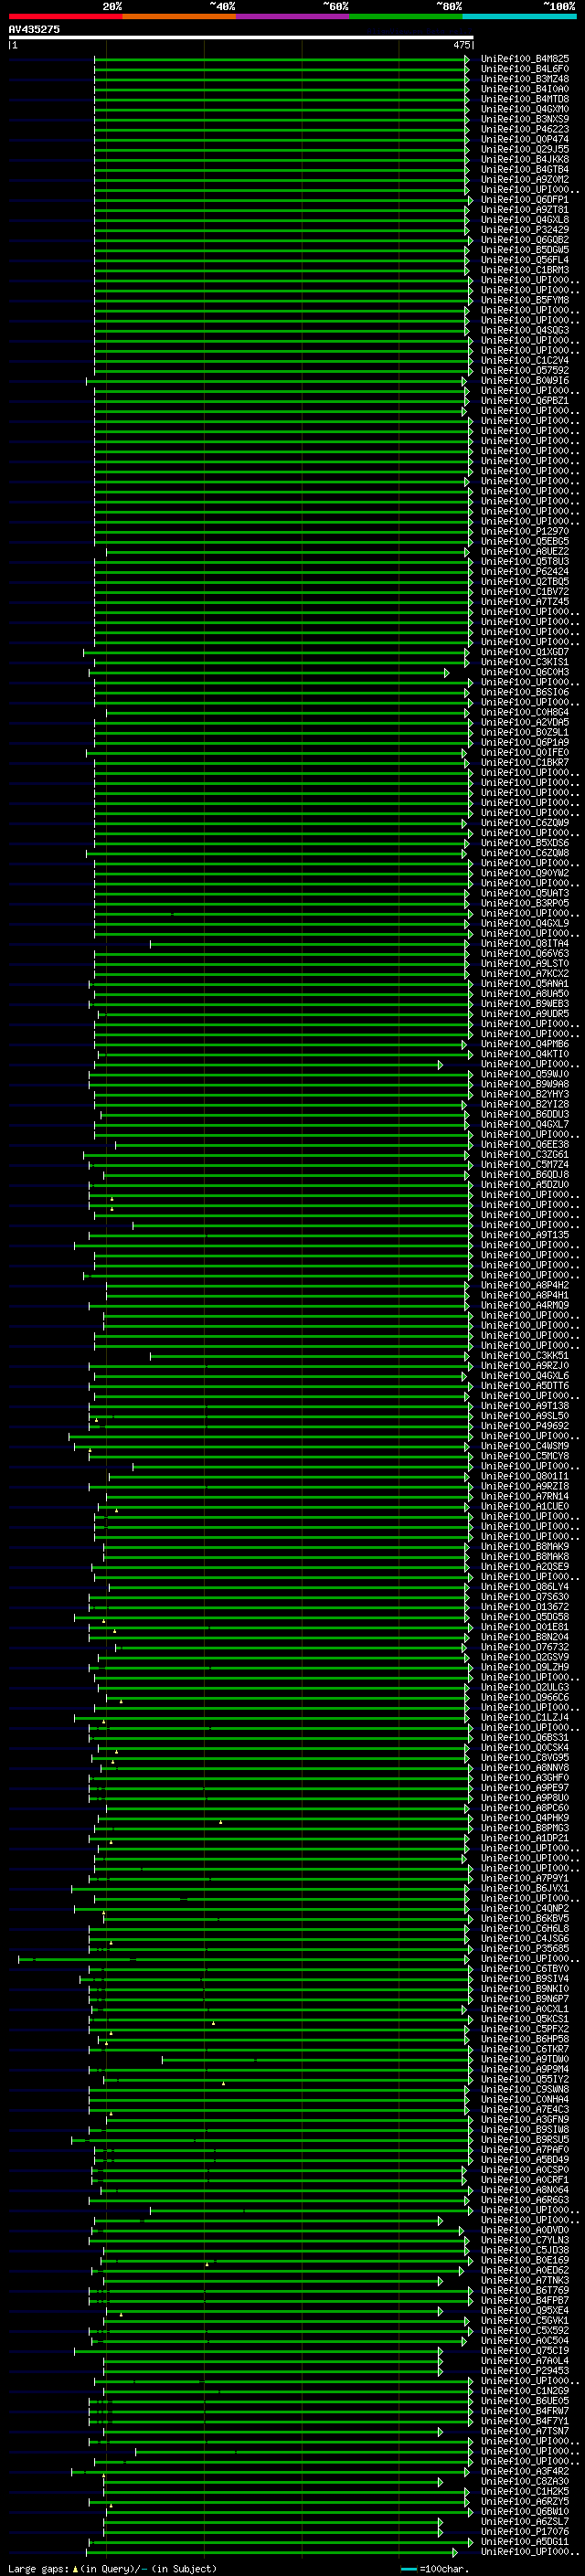Click the red 20% identity legend segment
Viewport: 585px width, 2576px height.
(x=65, y=16)
